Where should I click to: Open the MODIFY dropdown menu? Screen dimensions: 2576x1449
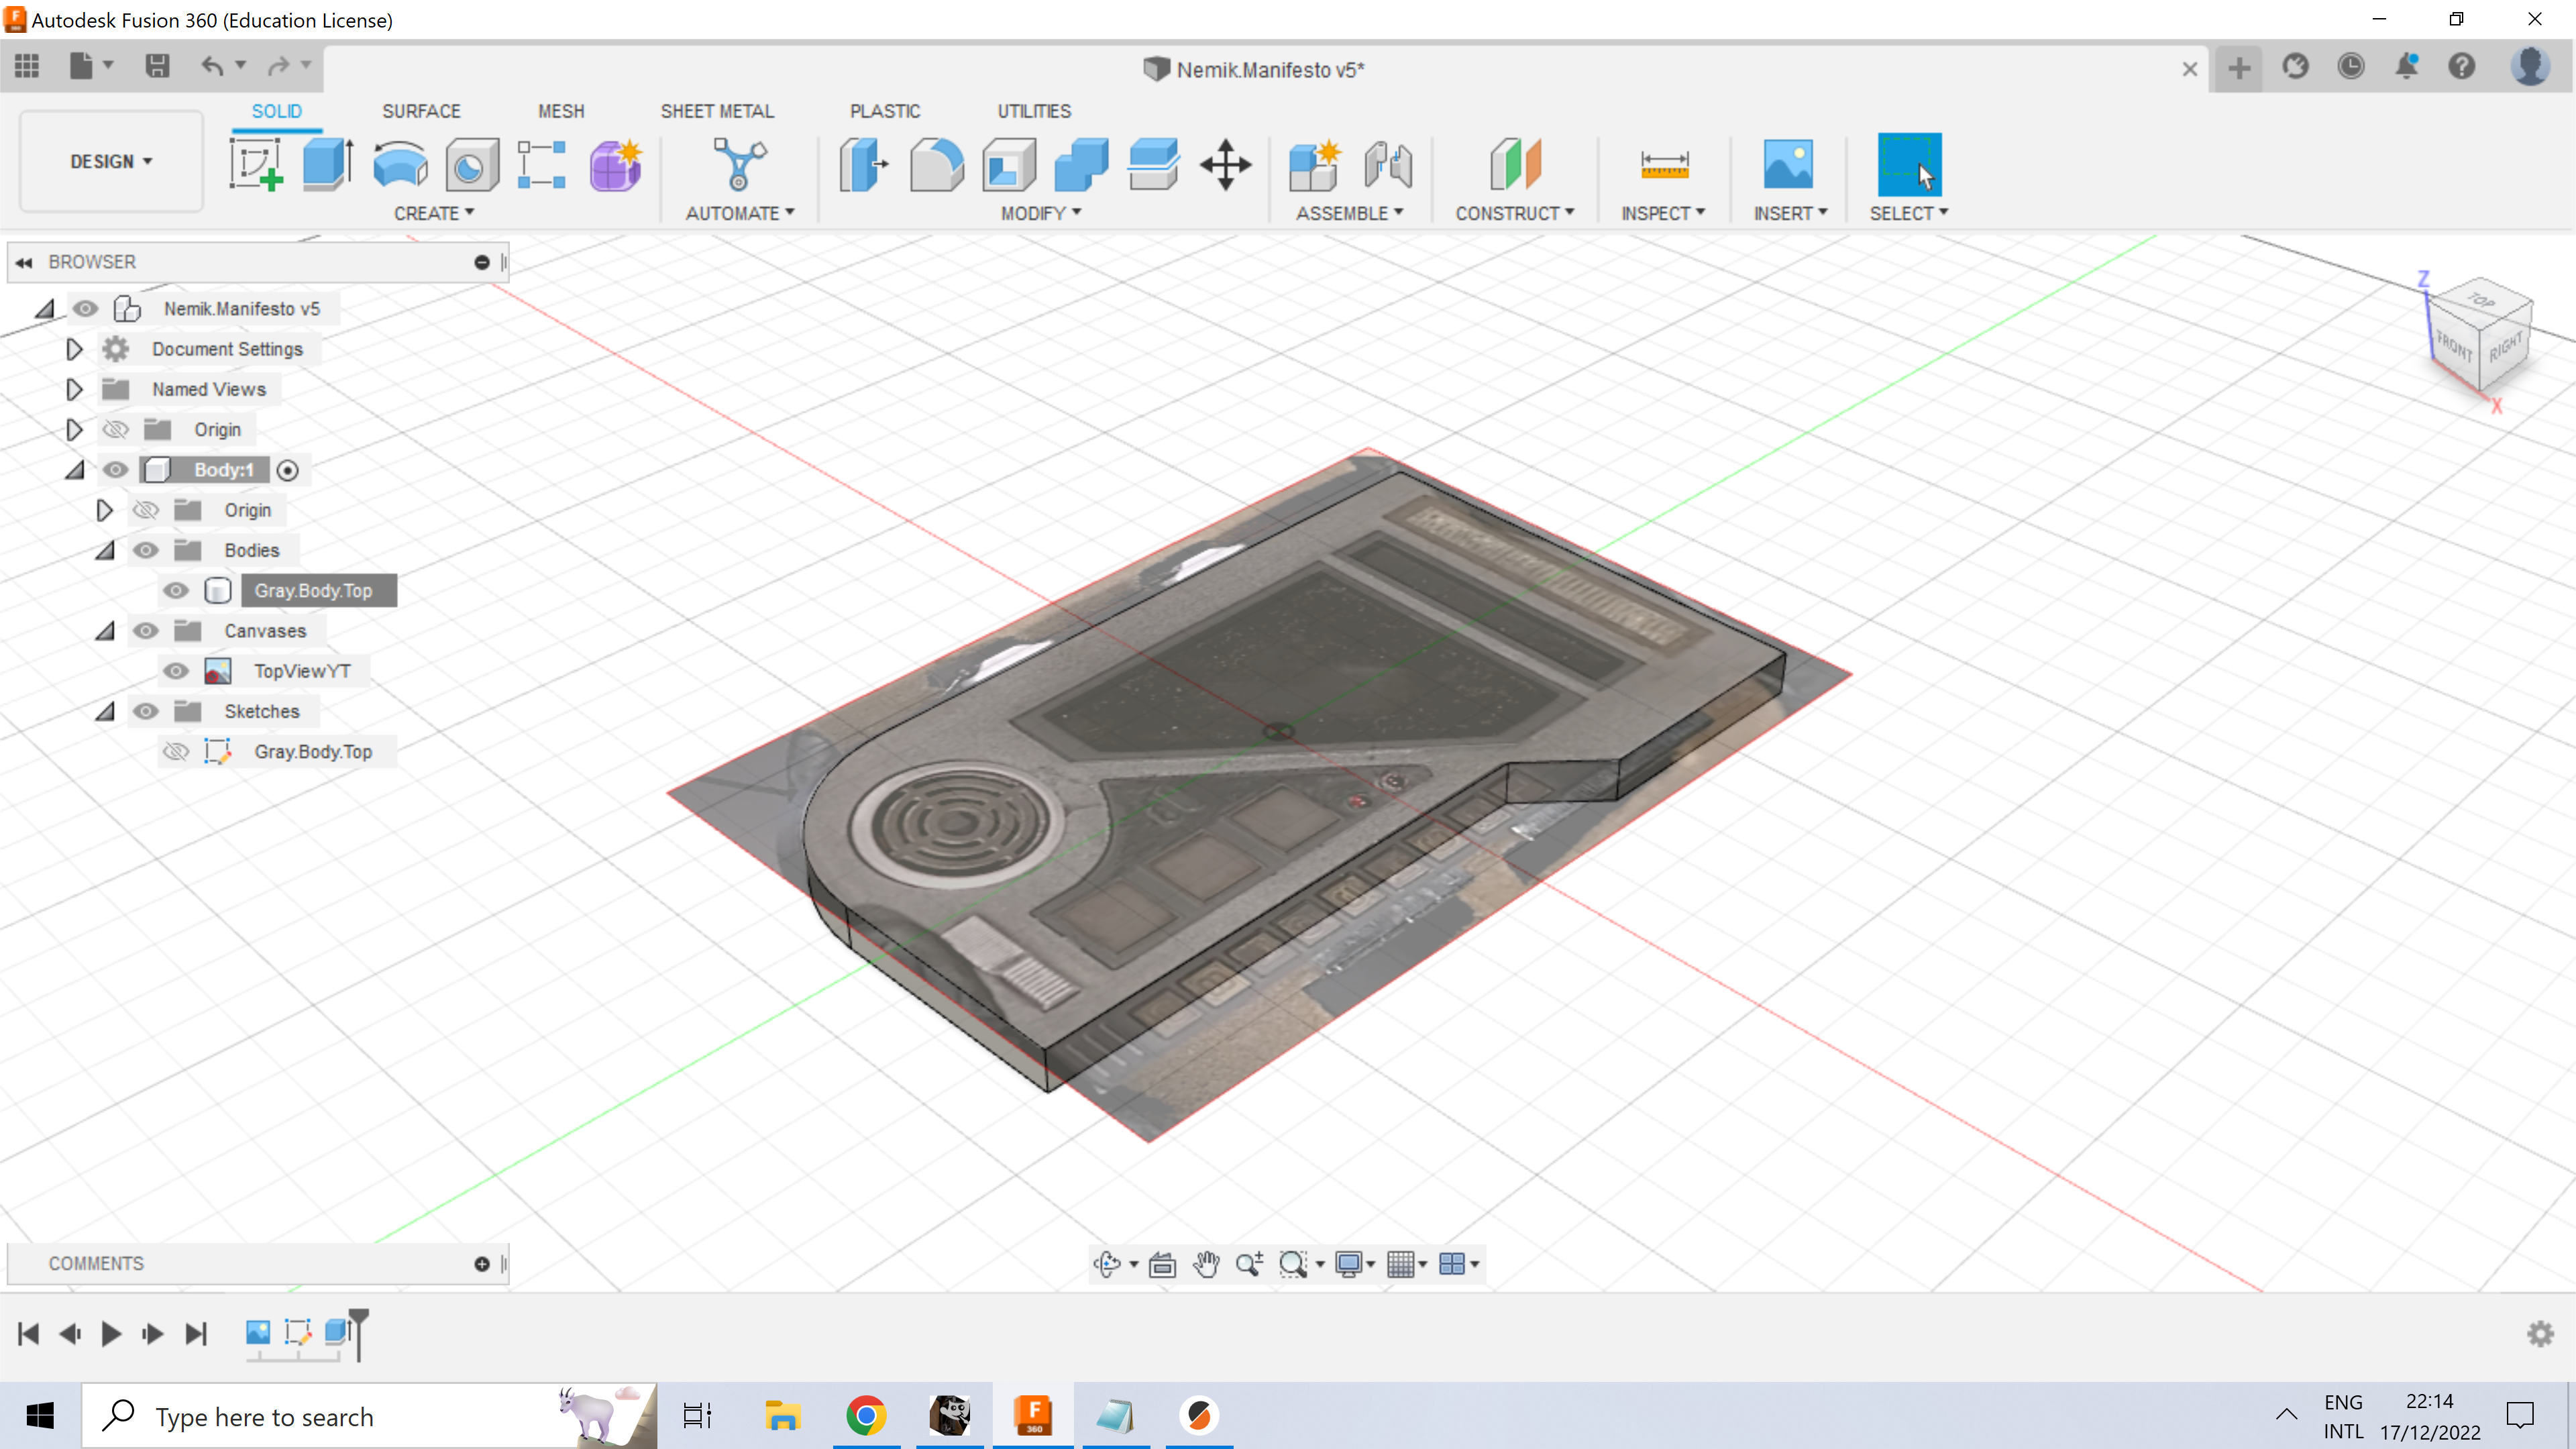[1041, 213]
